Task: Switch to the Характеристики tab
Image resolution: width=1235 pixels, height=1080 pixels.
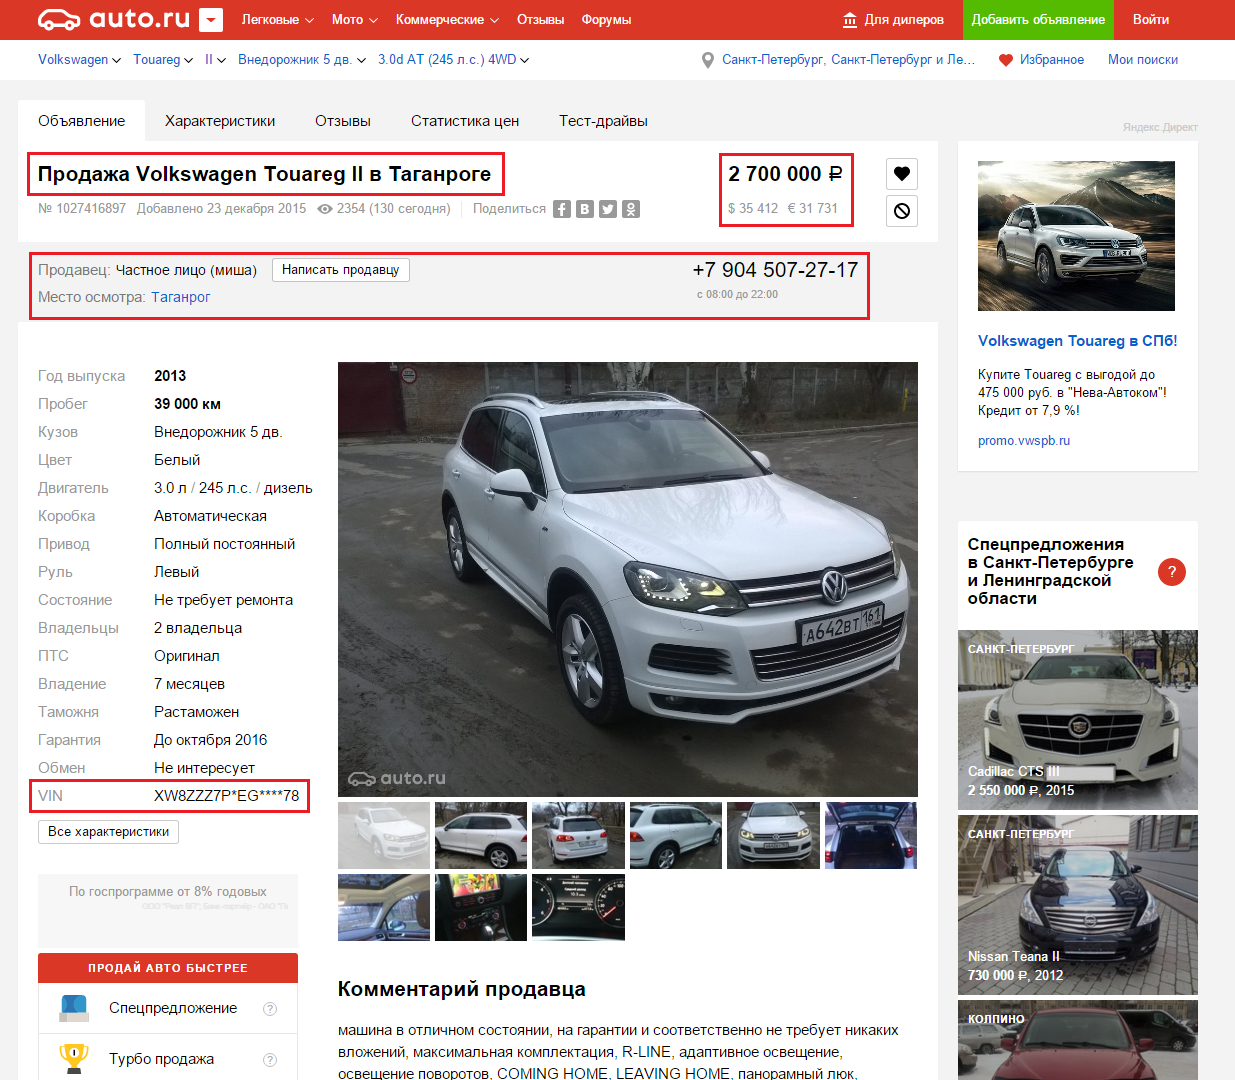Action: click(220, 121)
